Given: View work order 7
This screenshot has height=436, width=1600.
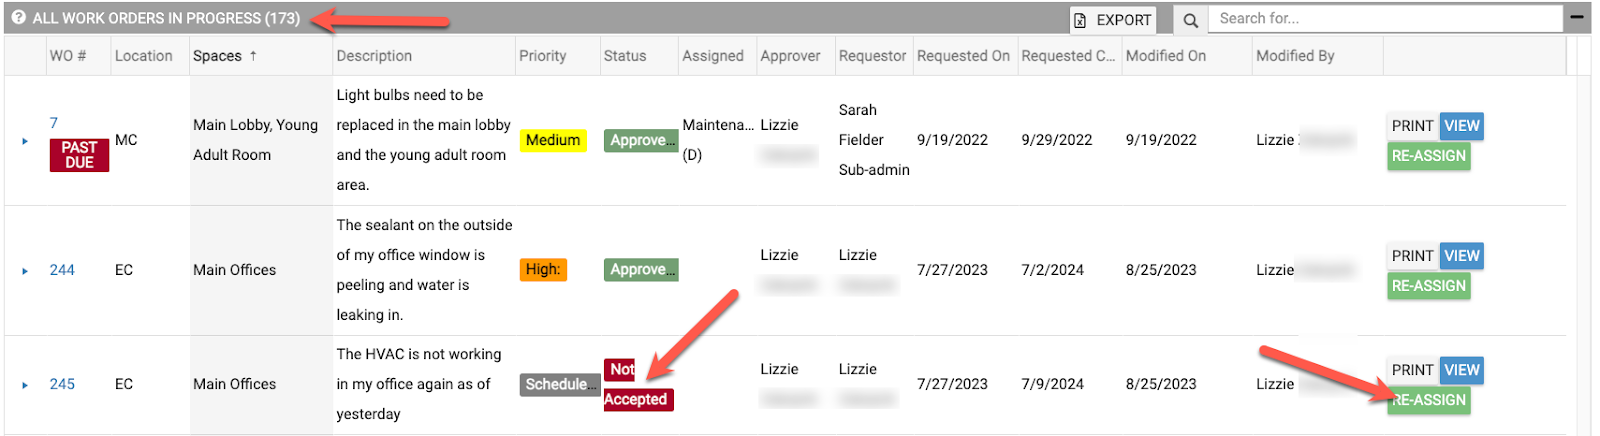Looking at the screenshot, I should click(x=1461, y=126).
